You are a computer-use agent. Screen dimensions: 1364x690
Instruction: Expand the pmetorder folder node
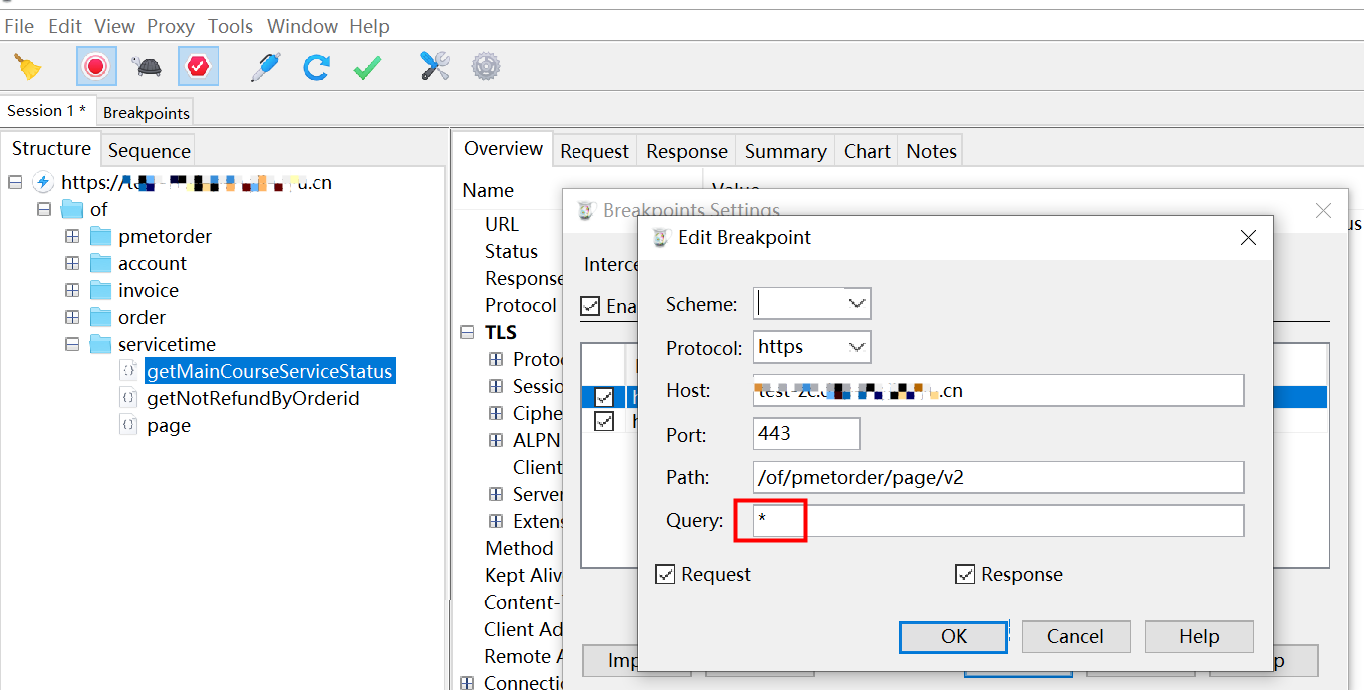[x=72, y=237]
